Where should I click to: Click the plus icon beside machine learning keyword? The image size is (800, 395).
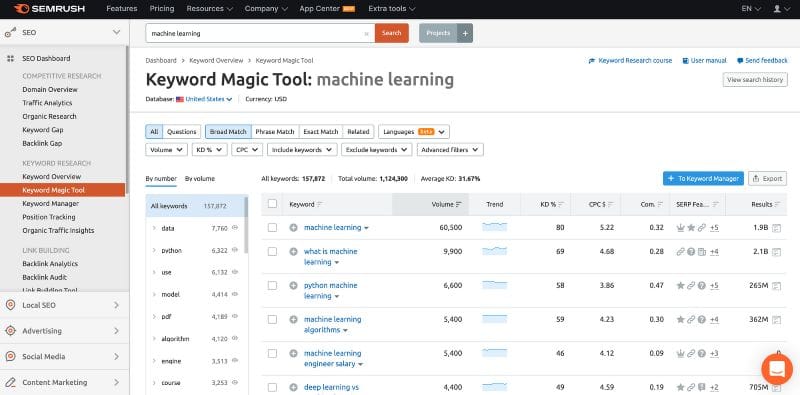pyautogui.click(x=293, y=228)
